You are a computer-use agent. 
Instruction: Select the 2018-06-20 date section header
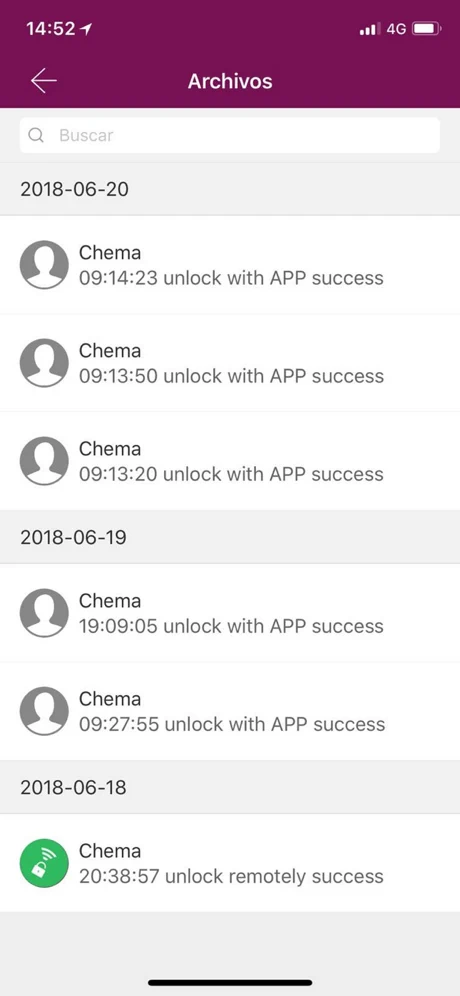(x=230, y=189)
